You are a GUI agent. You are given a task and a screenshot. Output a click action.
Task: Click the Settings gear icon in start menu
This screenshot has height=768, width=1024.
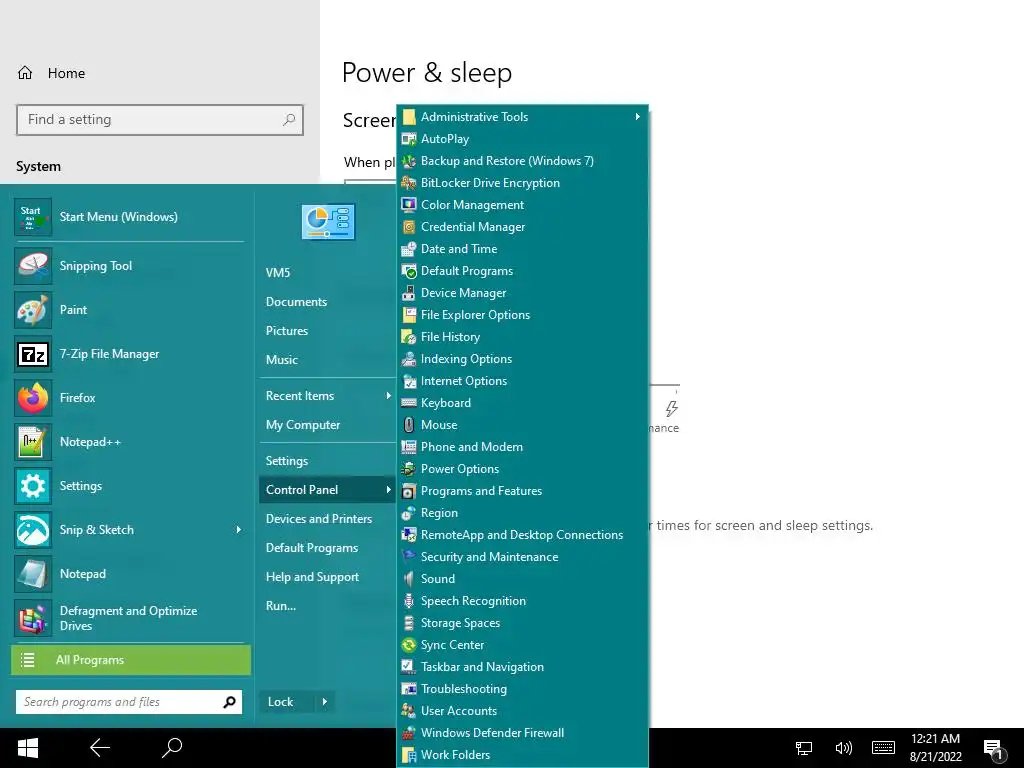coord(33,486)
